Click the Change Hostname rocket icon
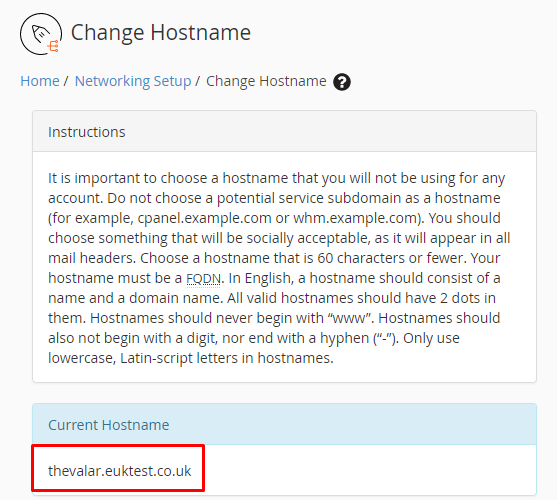Viewport: 557px width, 500px height. 41,34
